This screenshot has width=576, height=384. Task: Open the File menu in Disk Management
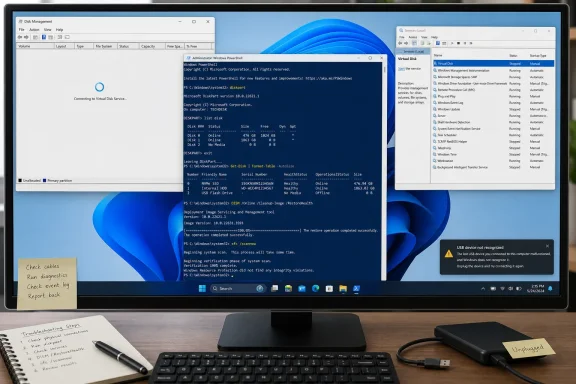click(x=21, y=29)
